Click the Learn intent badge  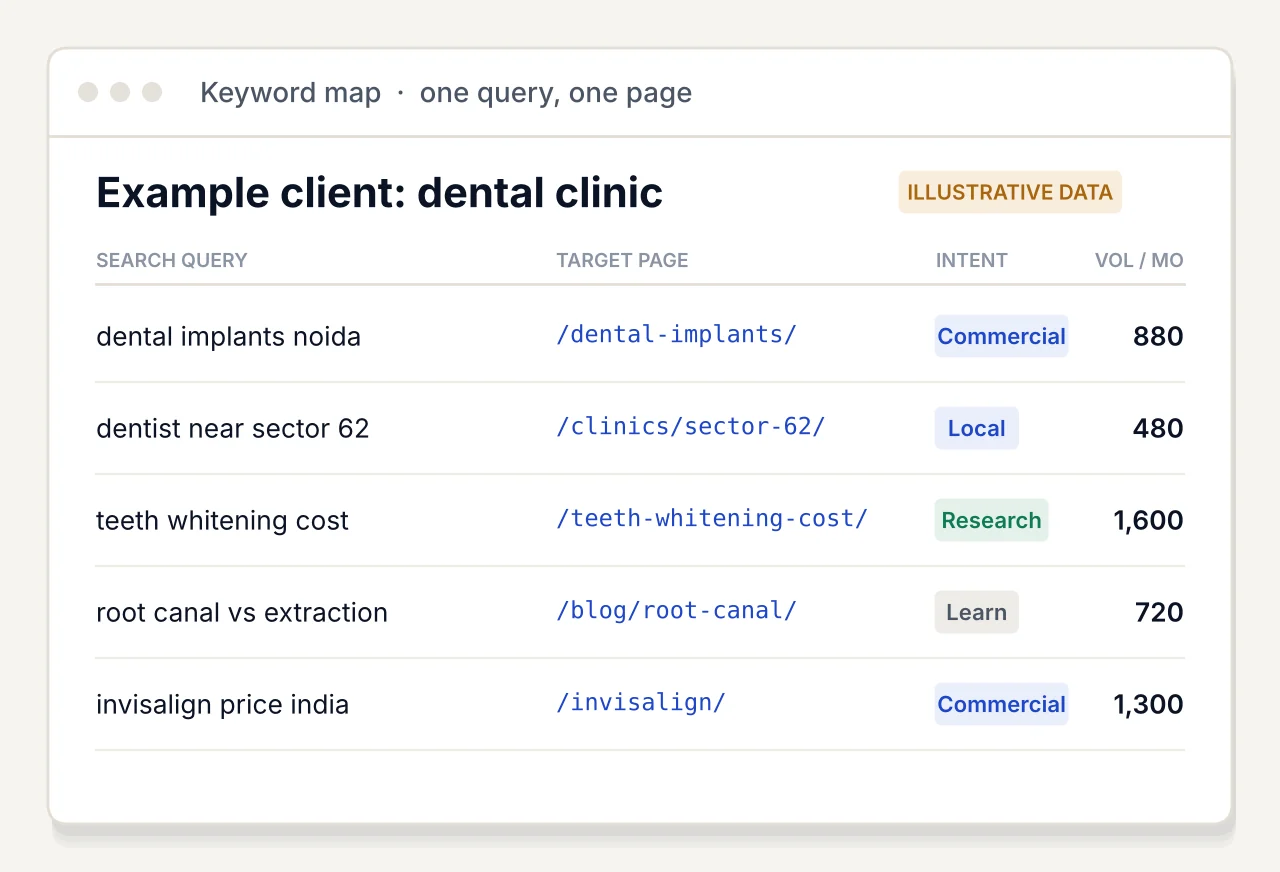tap(976, 612)
